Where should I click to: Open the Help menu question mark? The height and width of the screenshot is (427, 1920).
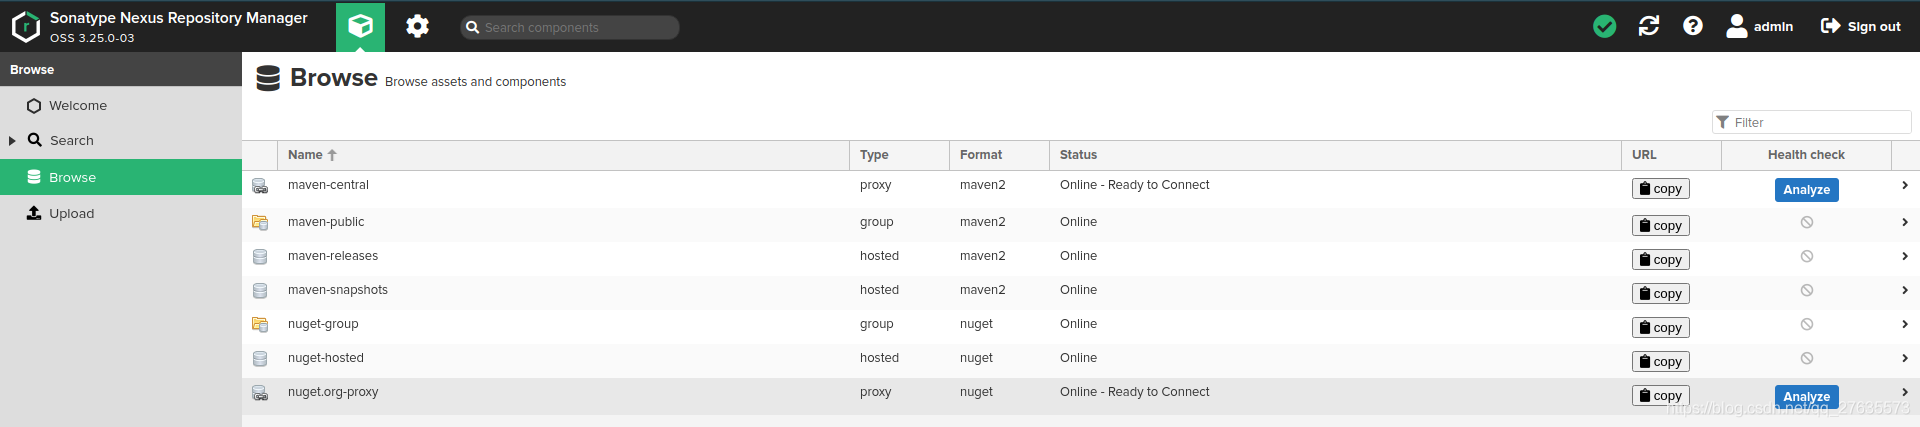point(1693,26)
